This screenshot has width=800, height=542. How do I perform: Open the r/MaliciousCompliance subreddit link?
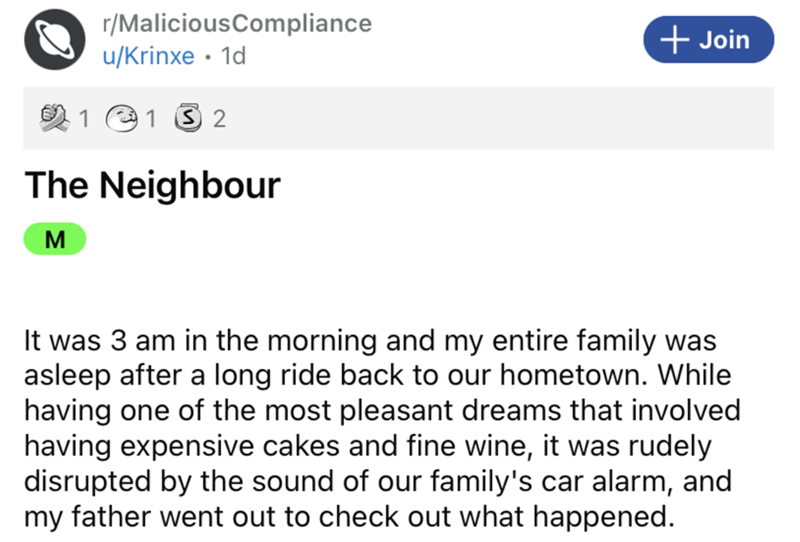(237, 23)
